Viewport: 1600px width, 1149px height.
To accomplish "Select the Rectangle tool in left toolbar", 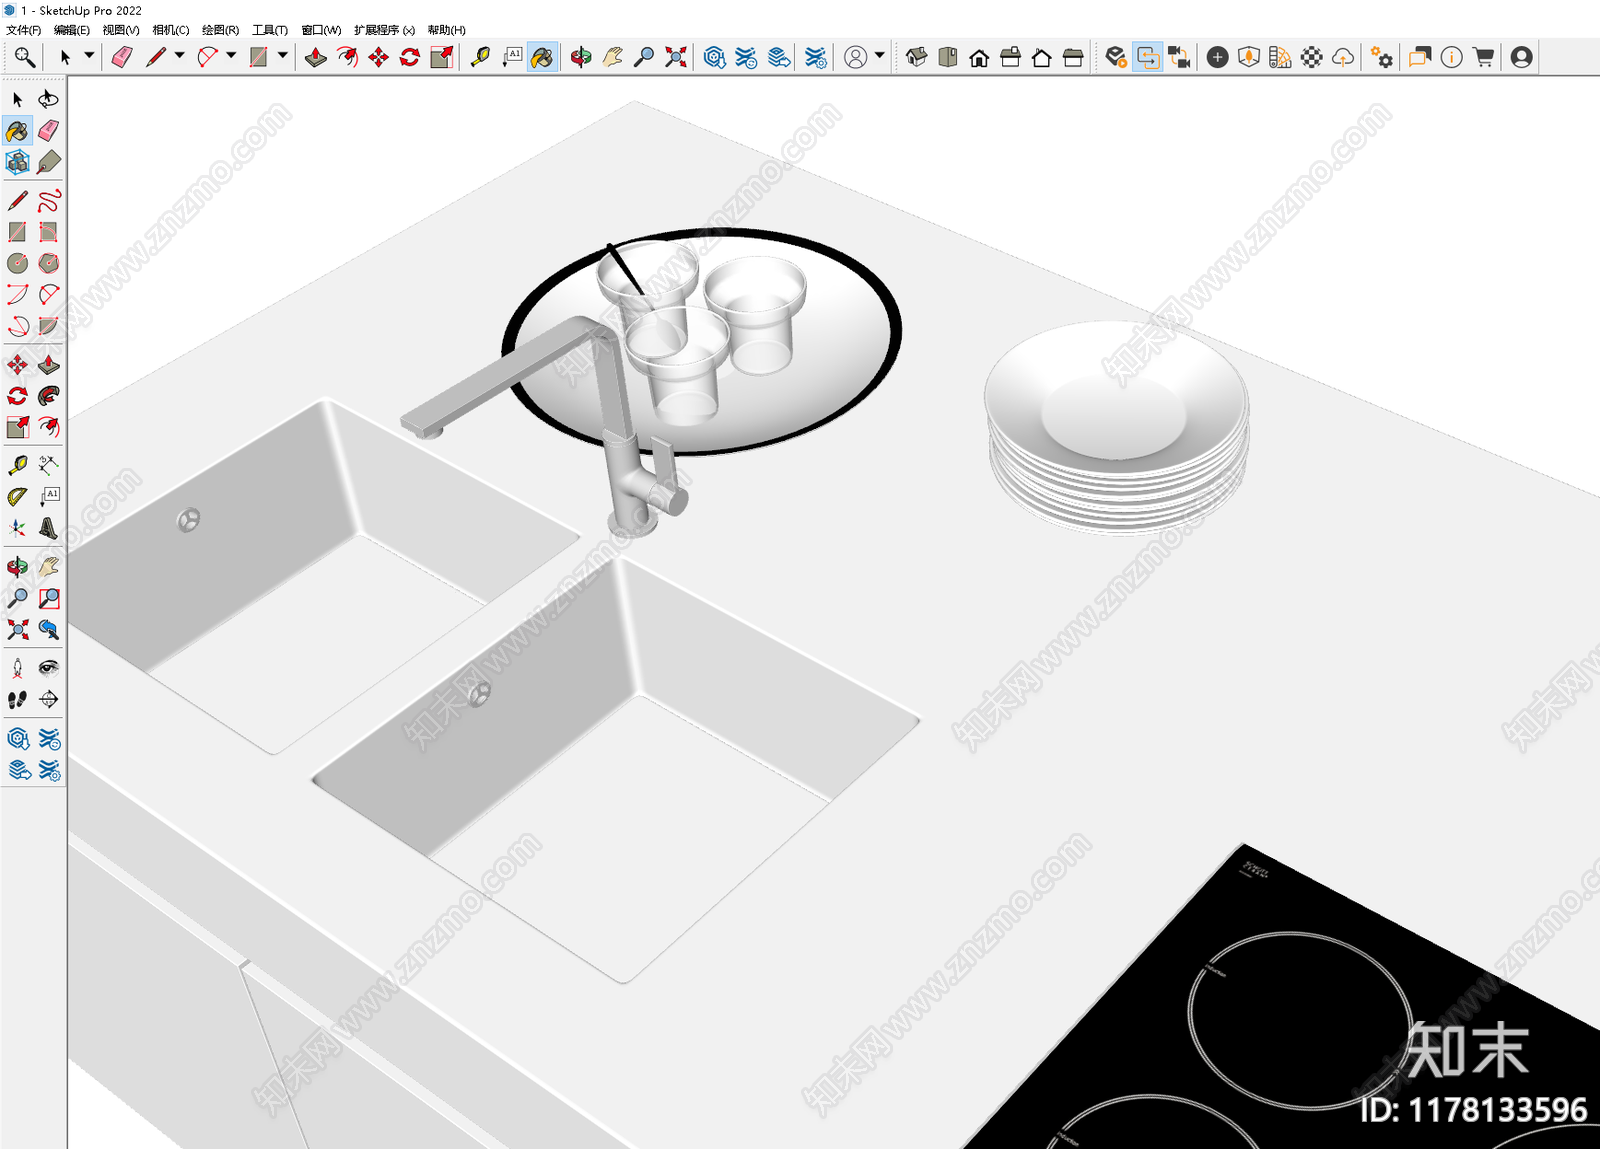I will point(17,232).
